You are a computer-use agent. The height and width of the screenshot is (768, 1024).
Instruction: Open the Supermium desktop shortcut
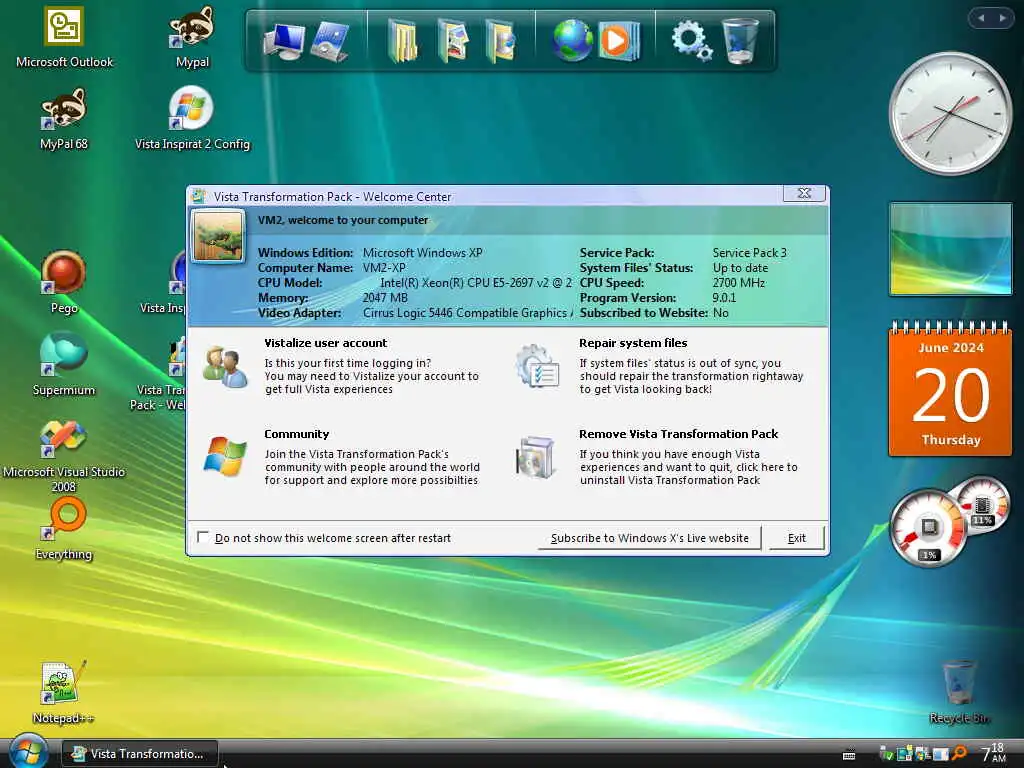point(63,364)
